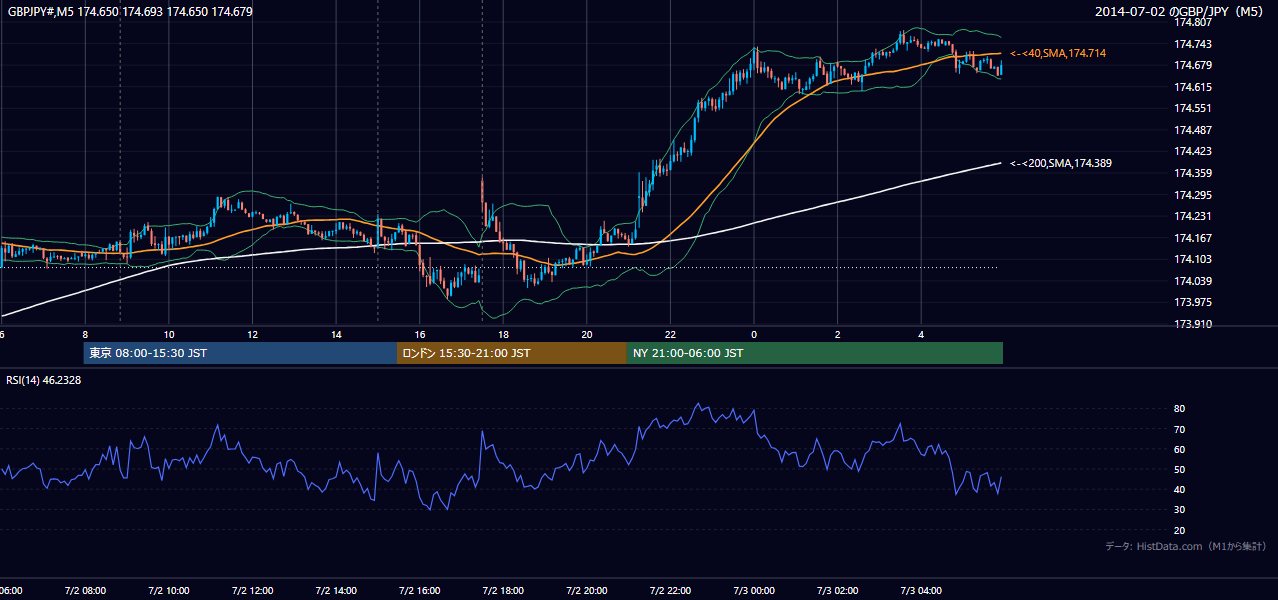Screen dimensions: 1278x600
Task: Click price axis value 174.231
Action: pyautogui.click(x=1192, y=216)
